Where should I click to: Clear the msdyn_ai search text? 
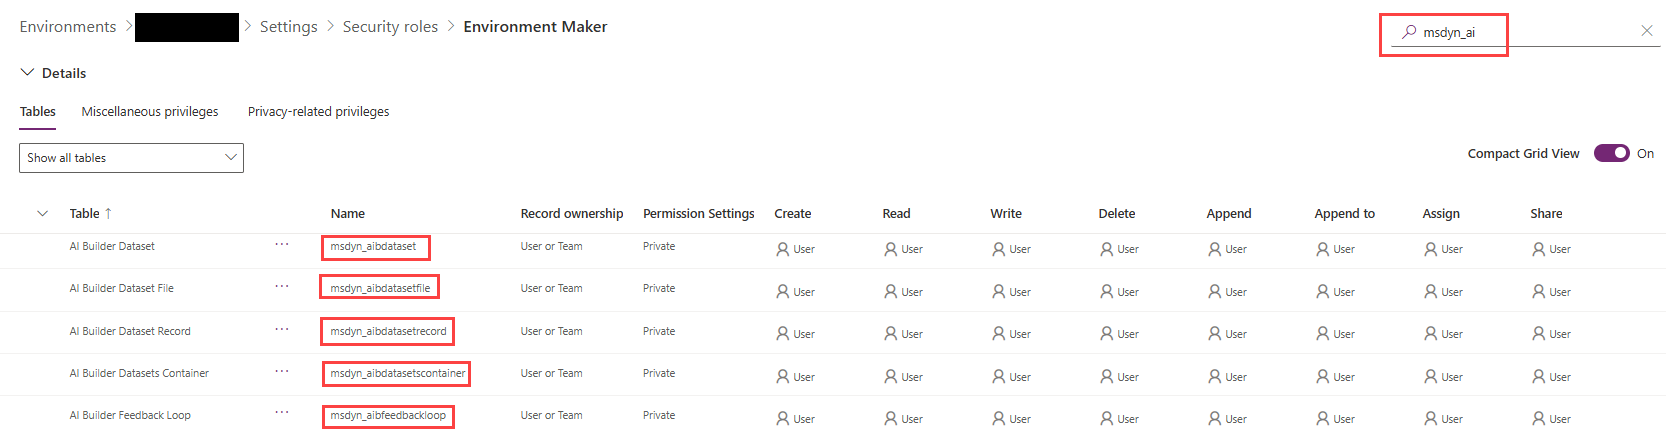click(x=1646, y=31)
